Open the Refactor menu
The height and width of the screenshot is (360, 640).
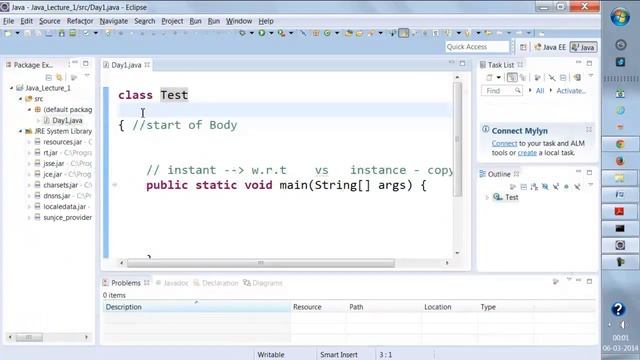click(x=80, y=21)
